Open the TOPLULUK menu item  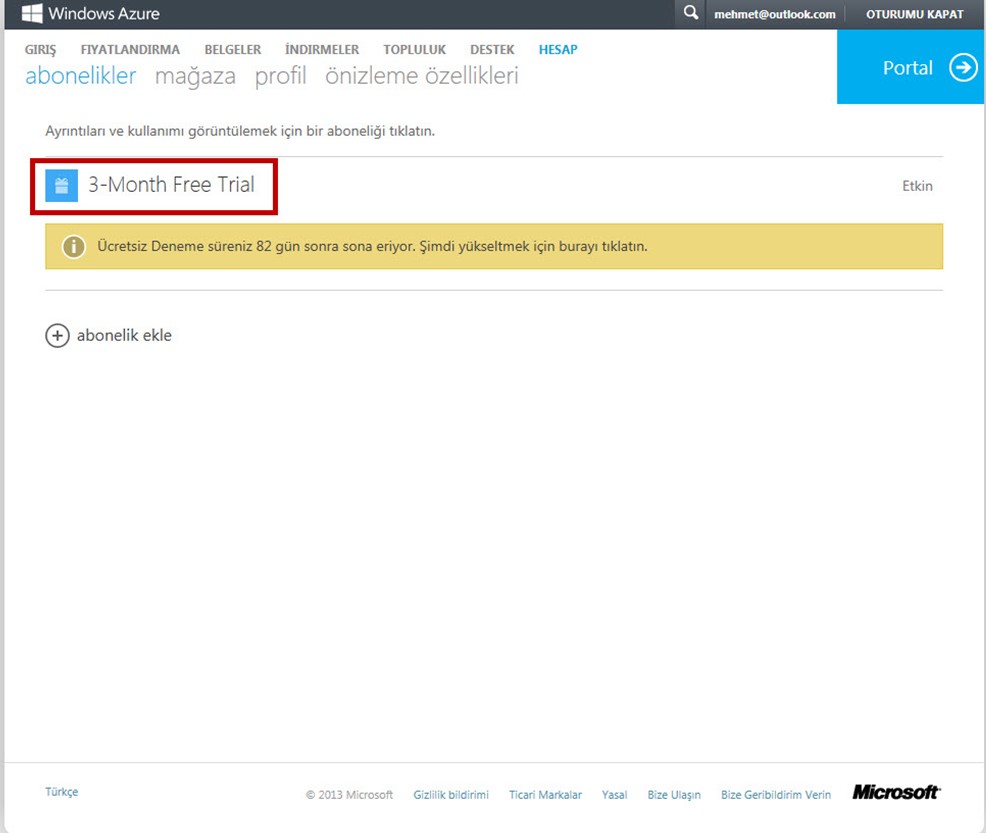point(414,50)
